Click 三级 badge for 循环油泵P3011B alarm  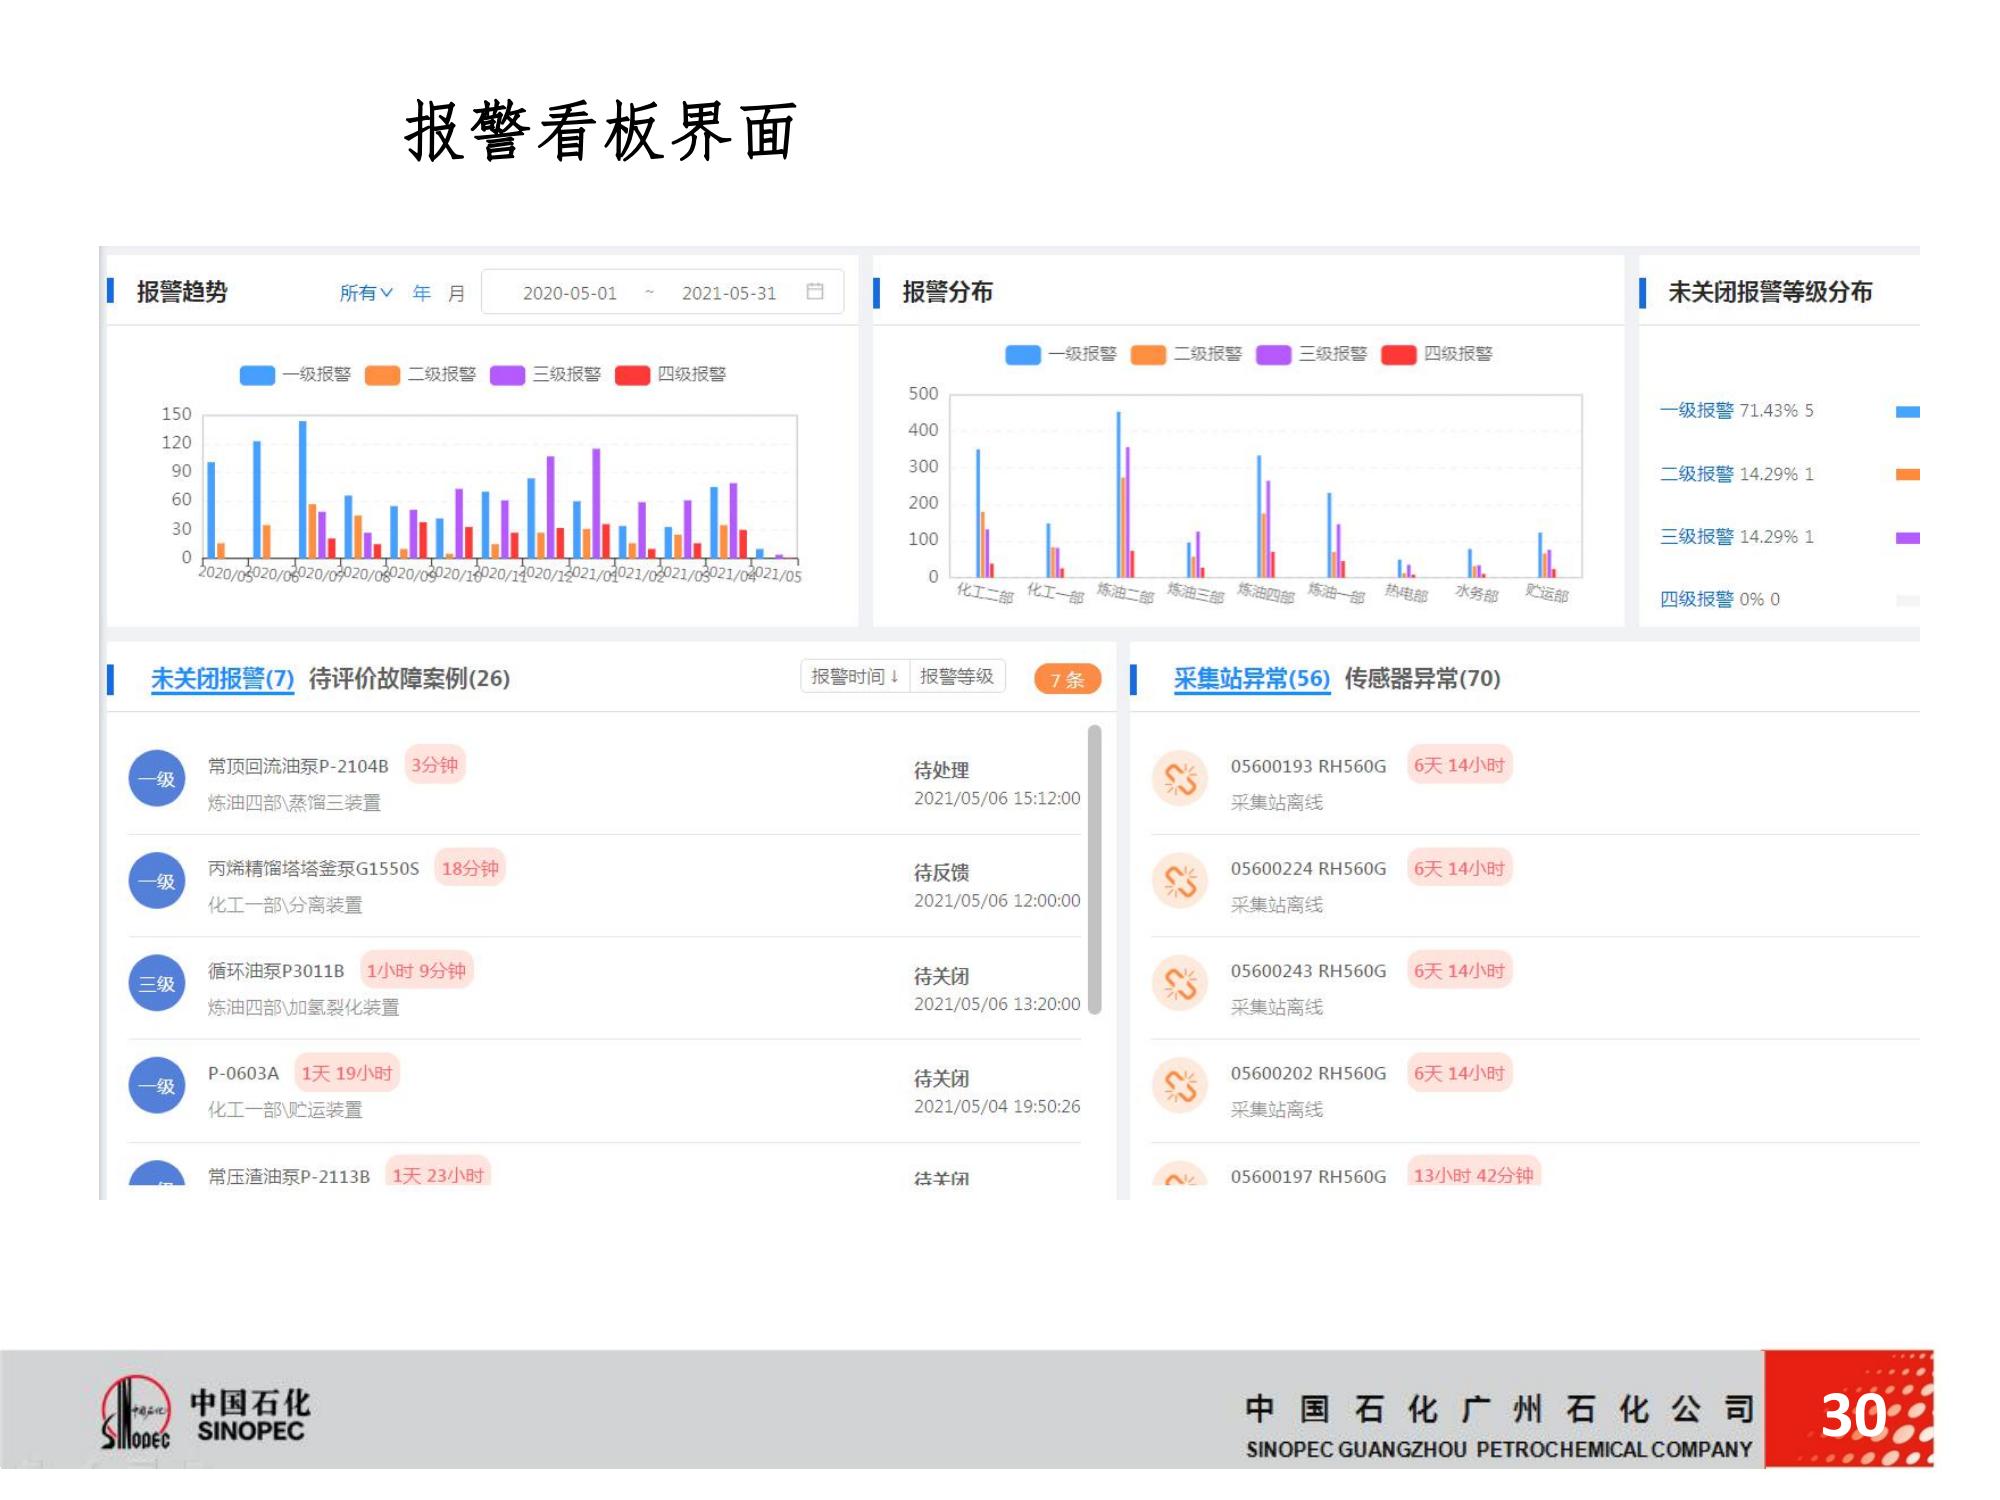coord(157,983)
